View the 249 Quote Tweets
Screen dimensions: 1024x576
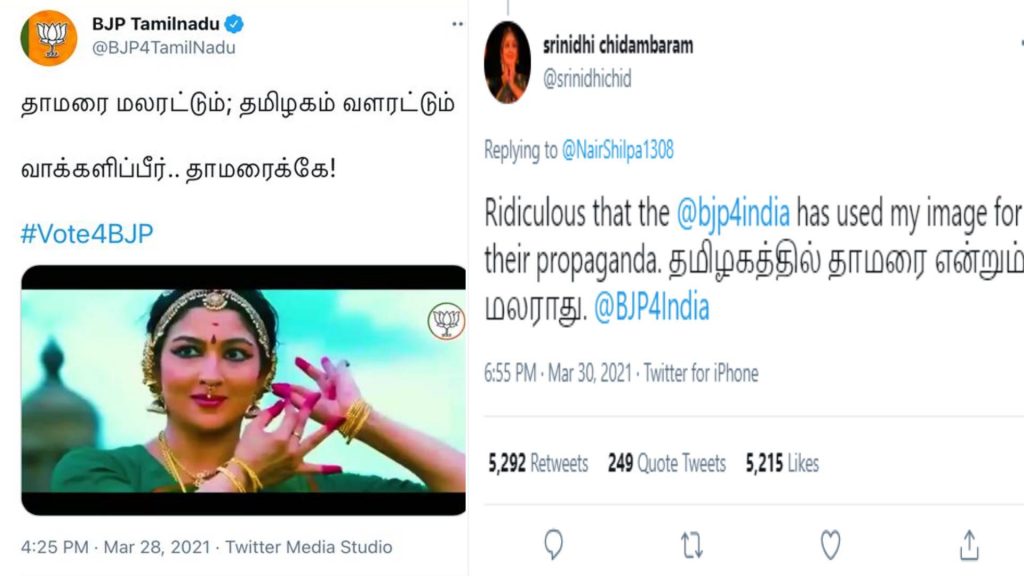coord(667,463)
